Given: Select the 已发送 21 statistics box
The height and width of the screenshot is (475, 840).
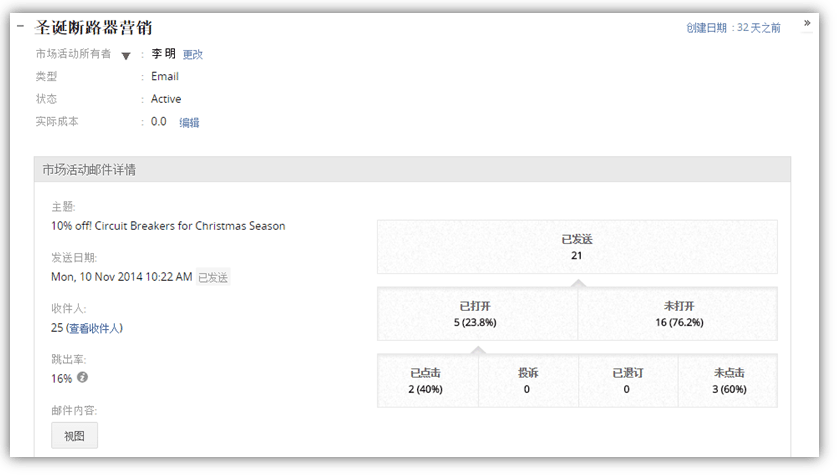Looking at the screenshot, I should 577,247.
